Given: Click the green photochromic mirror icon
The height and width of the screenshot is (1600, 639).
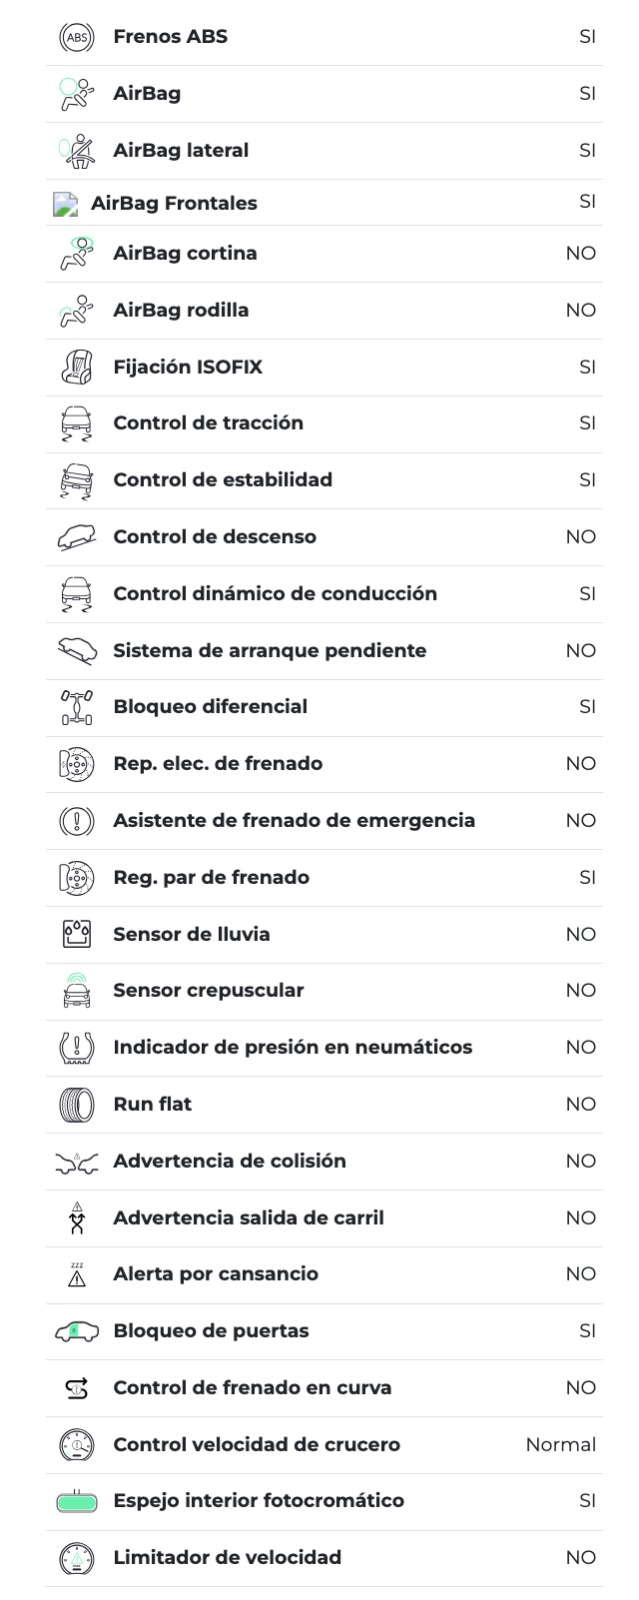Looking at the screenshot, I should (77, 1501).
